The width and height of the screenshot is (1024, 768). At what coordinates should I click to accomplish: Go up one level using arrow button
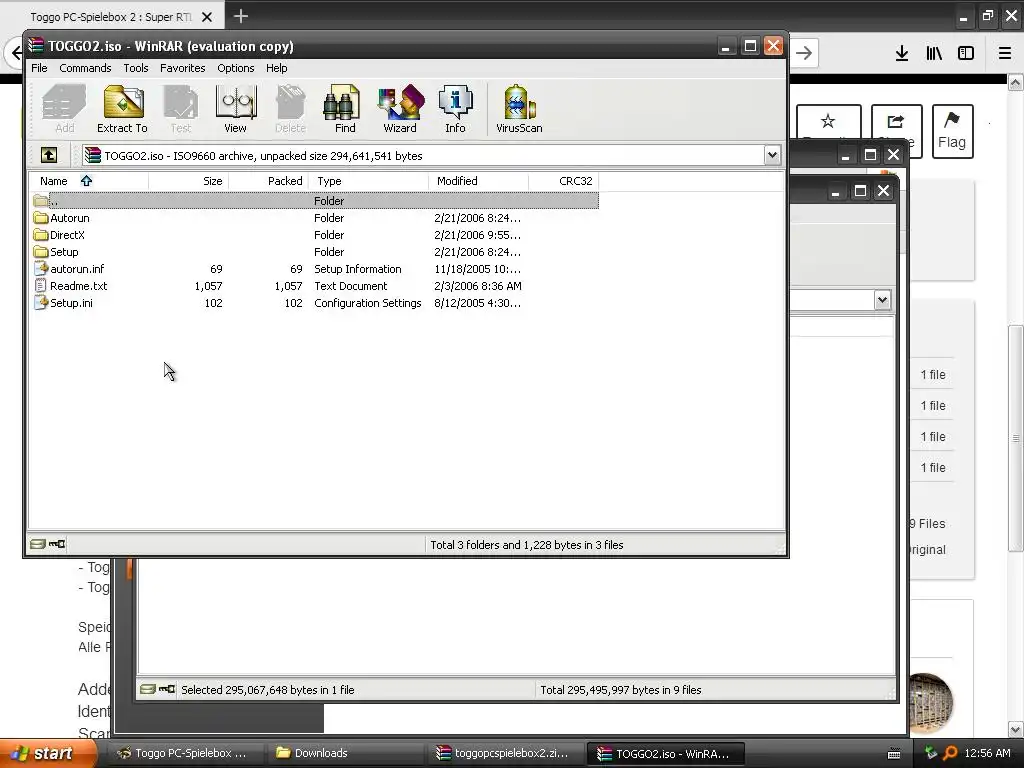pos(49,155)
